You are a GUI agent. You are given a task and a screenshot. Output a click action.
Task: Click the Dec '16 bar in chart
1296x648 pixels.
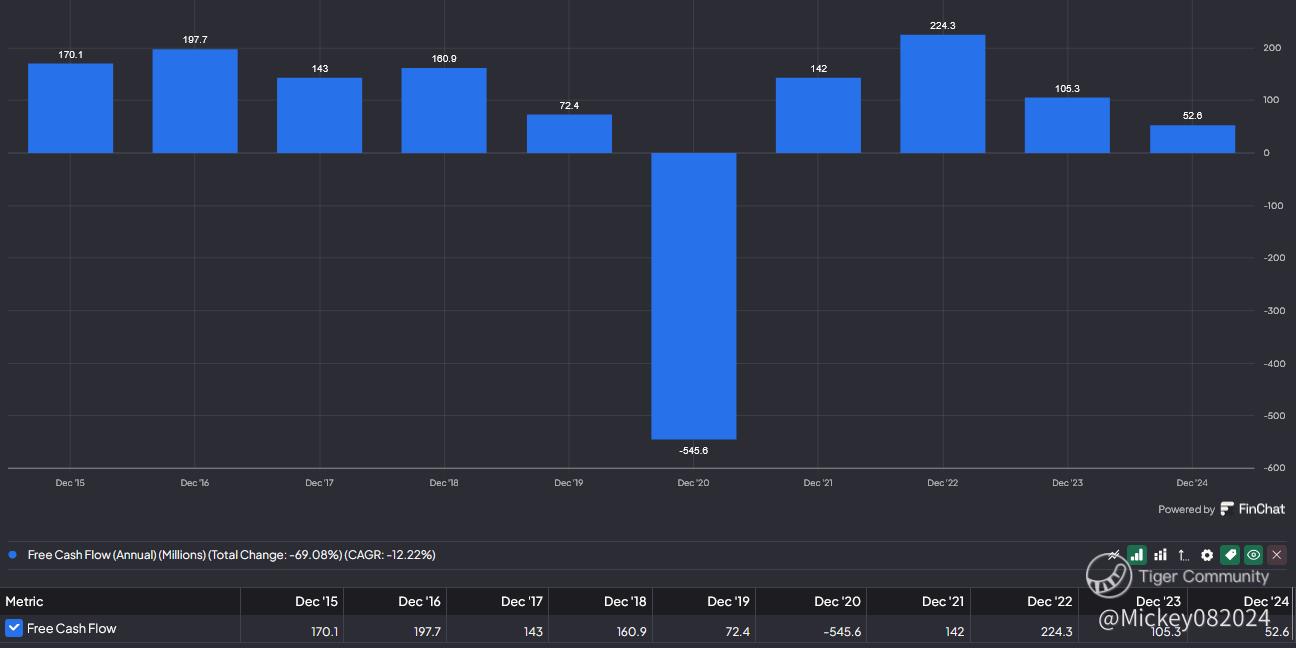[x=195, y=101]
